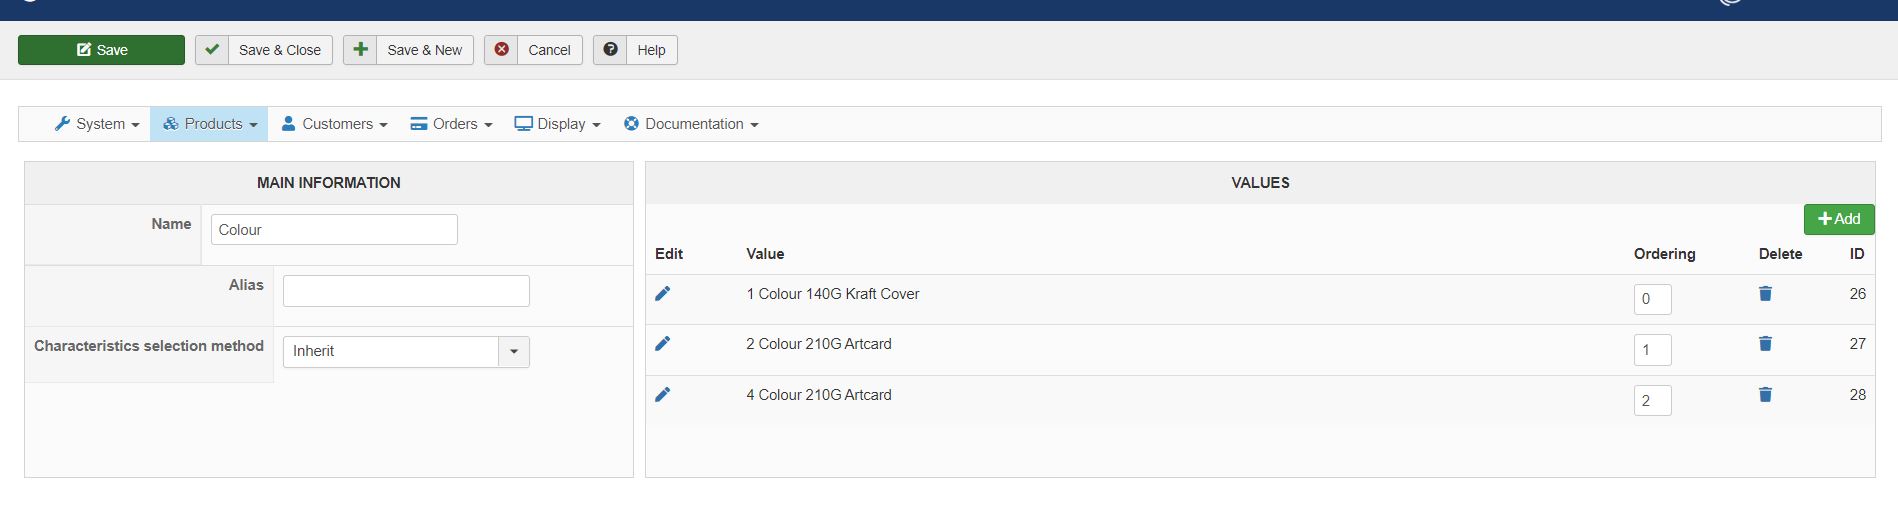Remove the 4 Colour 210G Artcard value
This screenshot has height=507, width=1898.
pyautogui.click(x=1765, y=395)
